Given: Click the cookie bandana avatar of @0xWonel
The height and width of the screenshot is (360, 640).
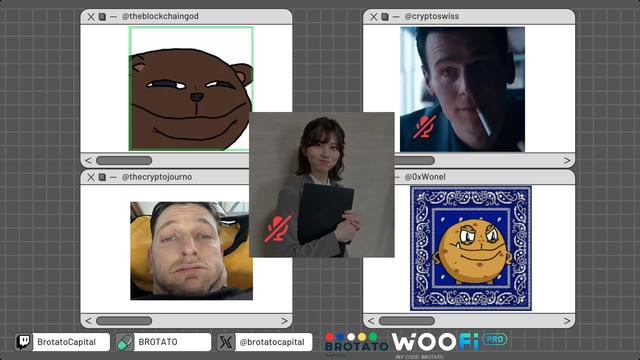Looking at the screenshot, I should pyautogui.click(x=471, y=248).
